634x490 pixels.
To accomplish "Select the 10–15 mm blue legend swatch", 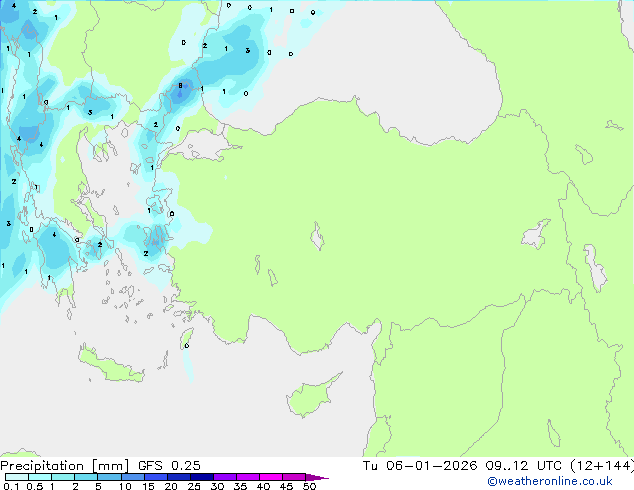I will 132,477.
